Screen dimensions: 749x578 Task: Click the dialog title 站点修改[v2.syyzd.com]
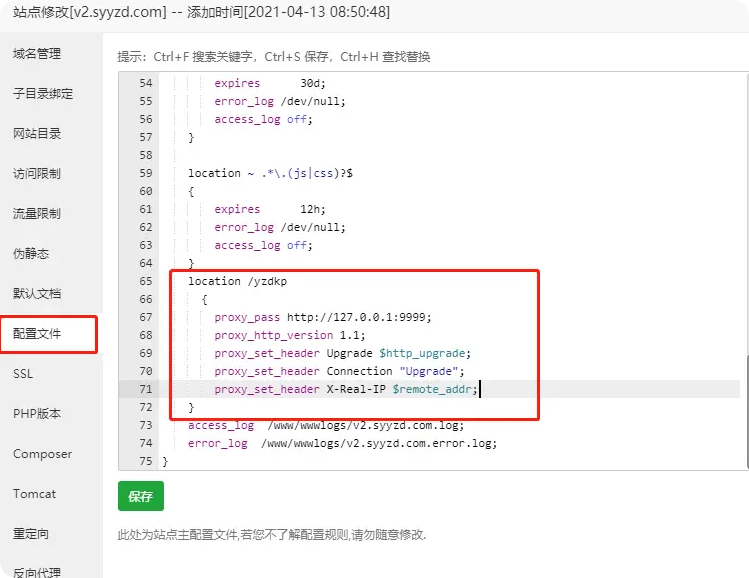click(x=90, y=11)
